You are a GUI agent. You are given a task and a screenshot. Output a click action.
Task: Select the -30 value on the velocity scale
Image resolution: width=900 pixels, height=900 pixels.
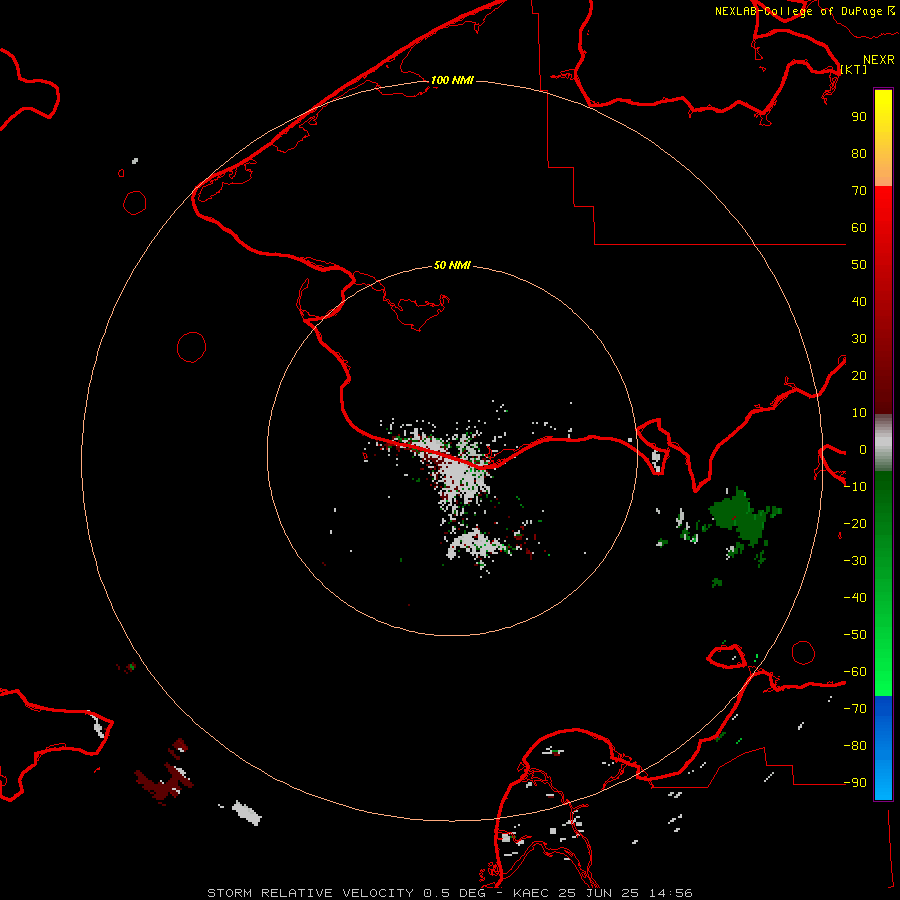click(855, 561)
